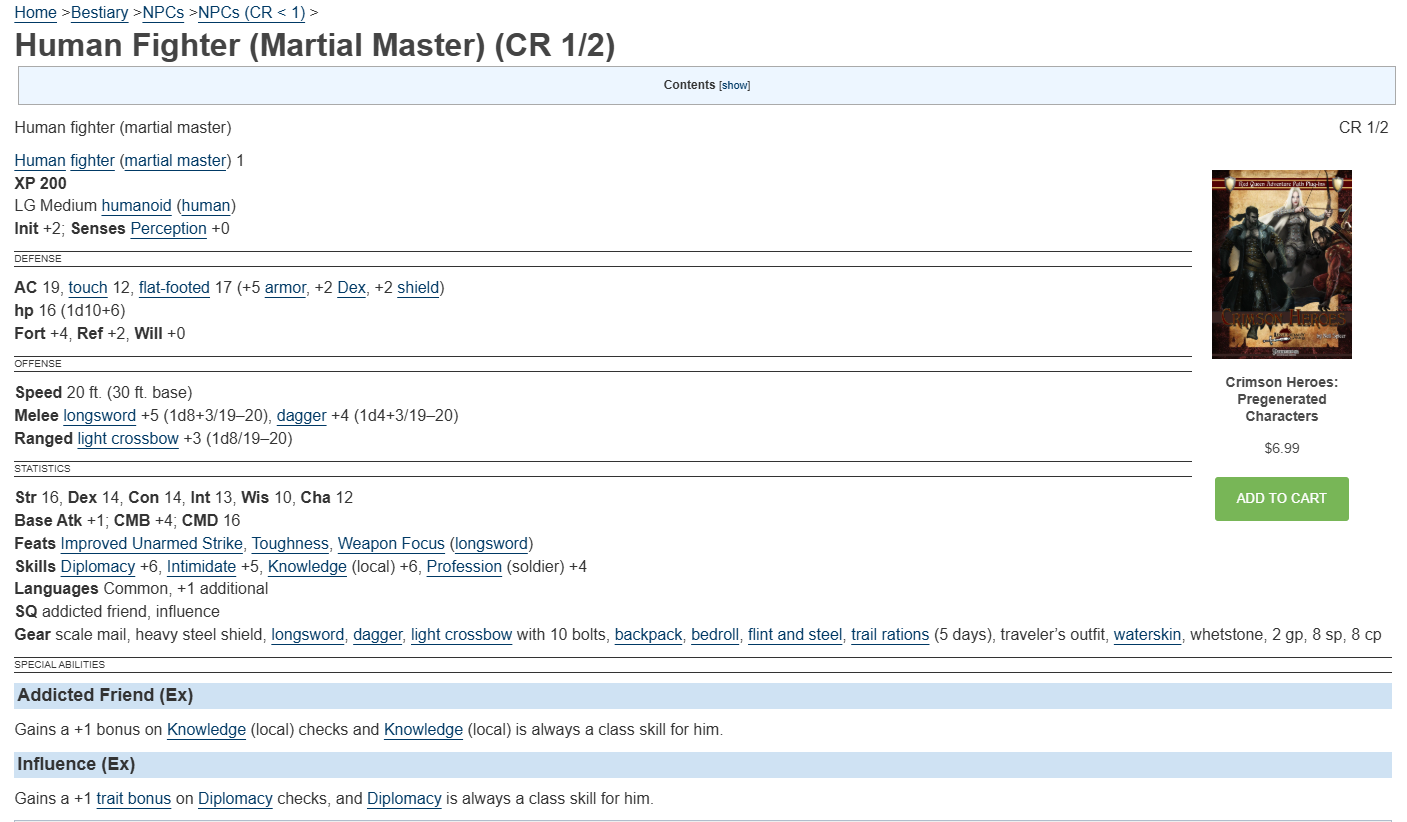The width and height of the screenshot is (1407, 822).
Task: Follow the Dex link in the AC line
Action: pos(351,288)
